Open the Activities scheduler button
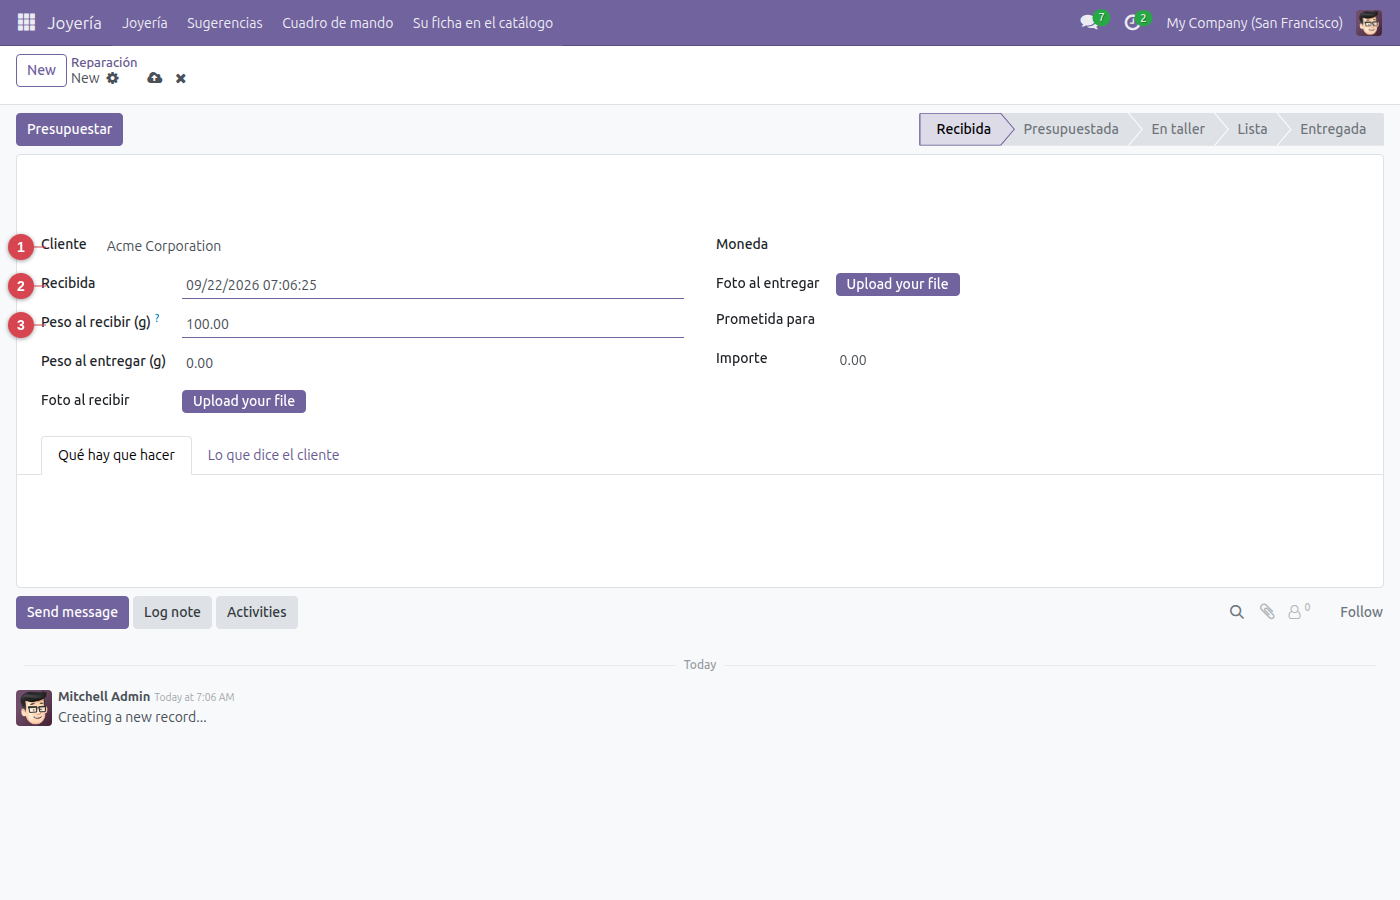The image size is (1400, 900). tap(257, 612)
